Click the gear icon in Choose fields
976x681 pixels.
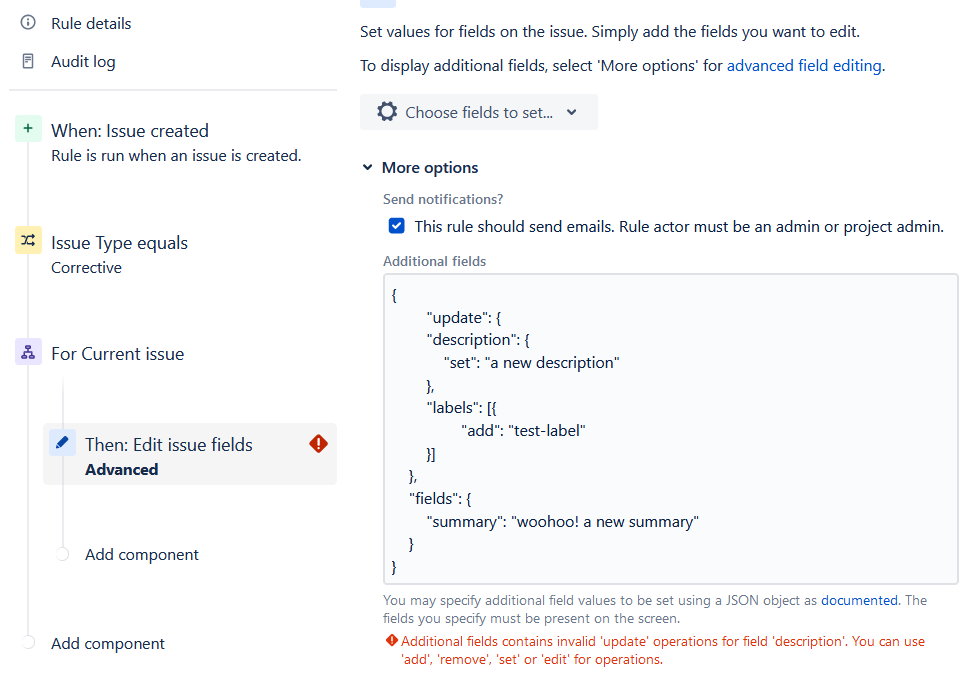(387, 112)
